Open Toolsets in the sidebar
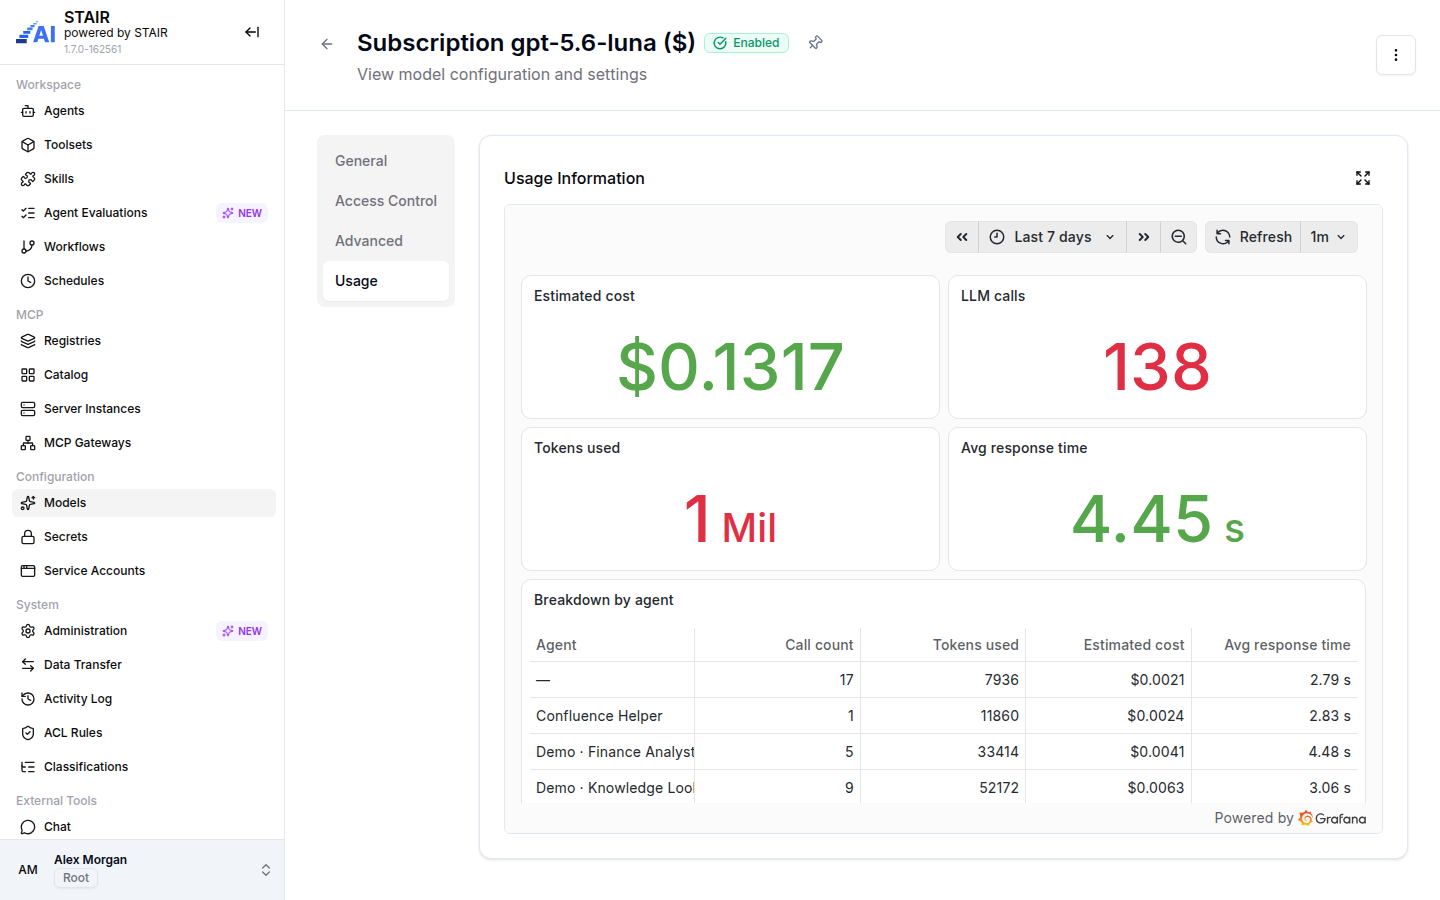 point(144,145)
